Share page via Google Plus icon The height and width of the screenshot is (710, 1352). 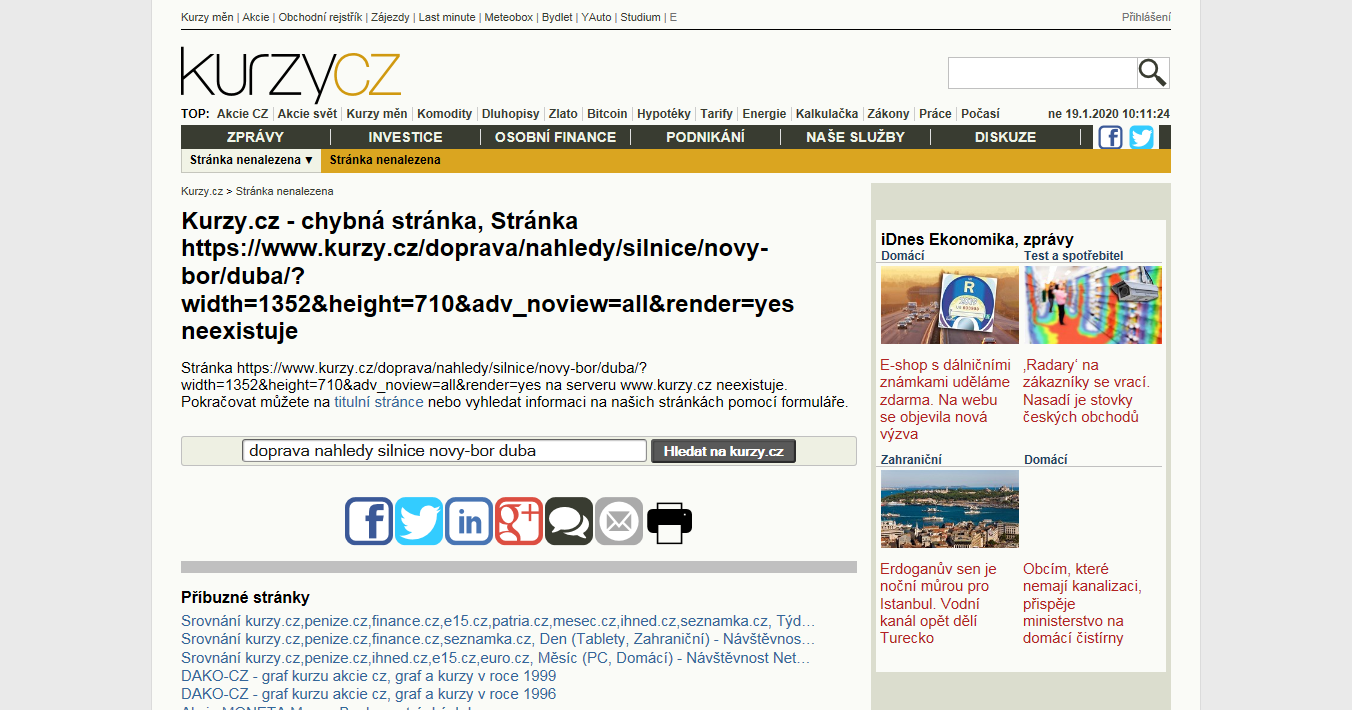point(519,521)
